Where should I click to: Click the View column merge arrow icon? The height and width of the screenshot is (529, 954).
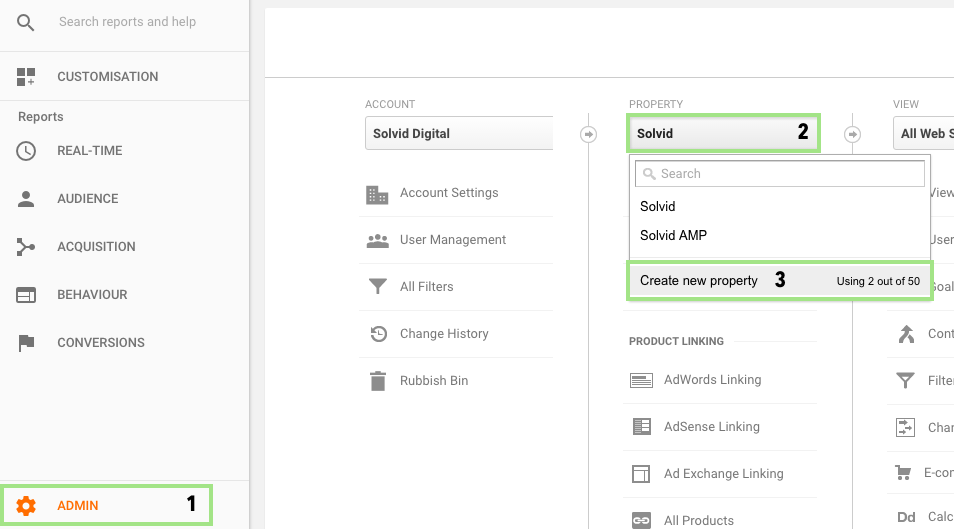(x=907, y=334)
